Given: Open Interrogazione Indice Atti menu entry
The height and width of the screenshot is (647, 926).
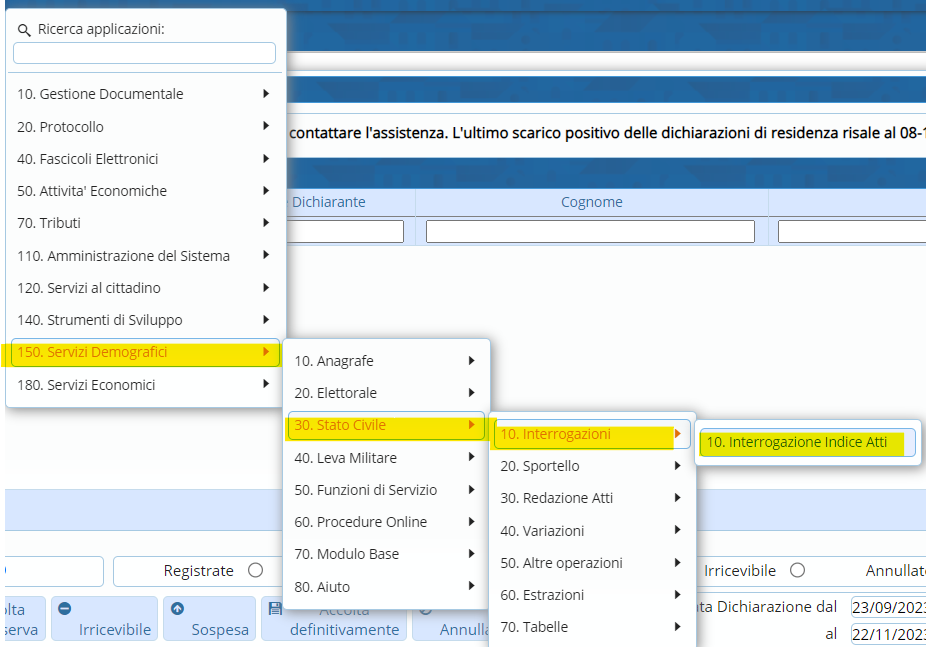Looking at the screenshot, I should click(807, 442).
